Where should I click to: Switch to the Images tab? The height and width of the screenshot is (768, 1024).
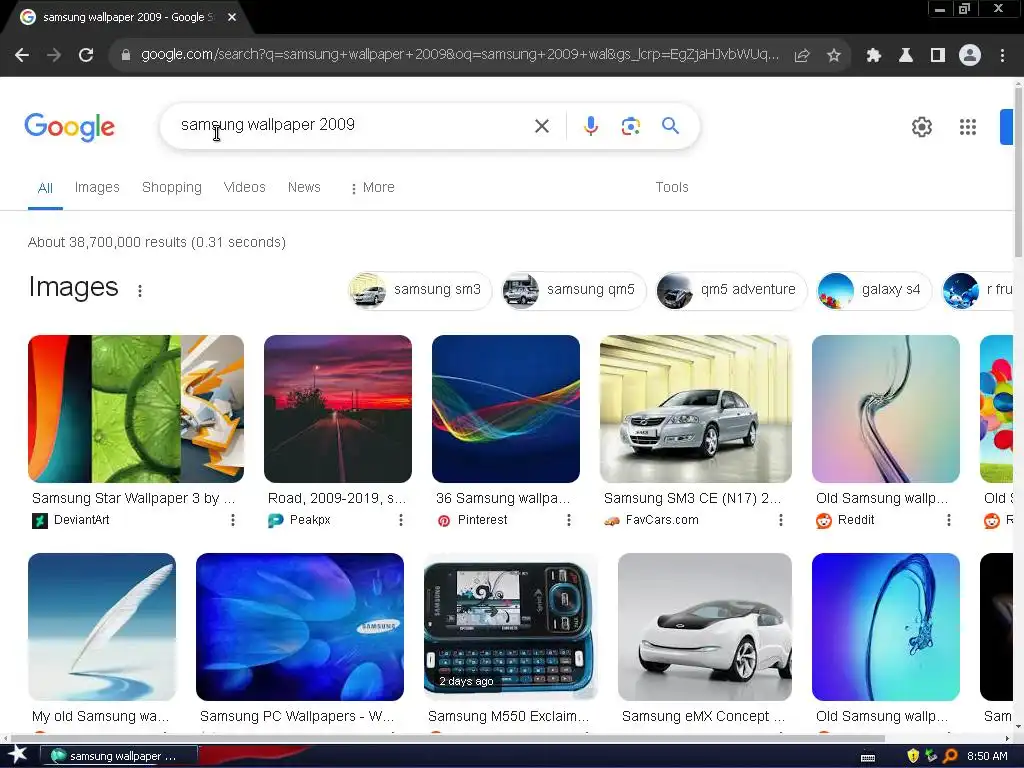click(97, 187)
